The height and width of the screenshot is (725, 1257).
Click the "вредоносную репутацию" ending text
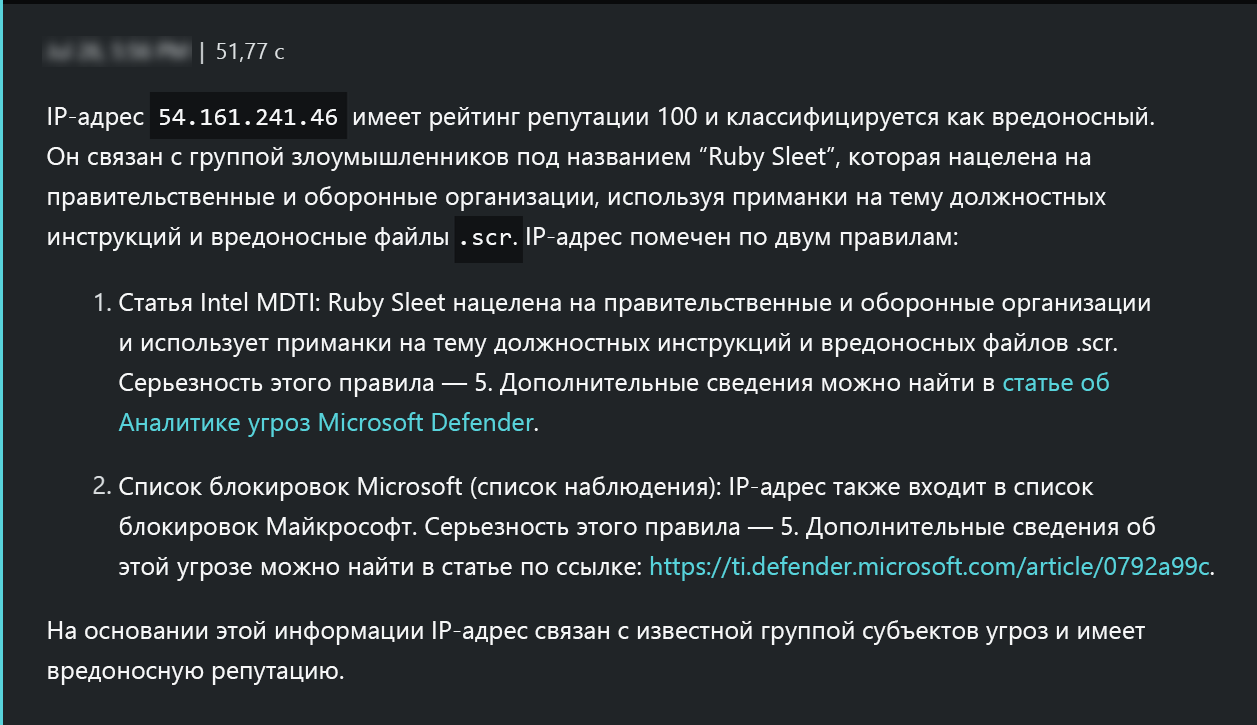click(195, 671)
